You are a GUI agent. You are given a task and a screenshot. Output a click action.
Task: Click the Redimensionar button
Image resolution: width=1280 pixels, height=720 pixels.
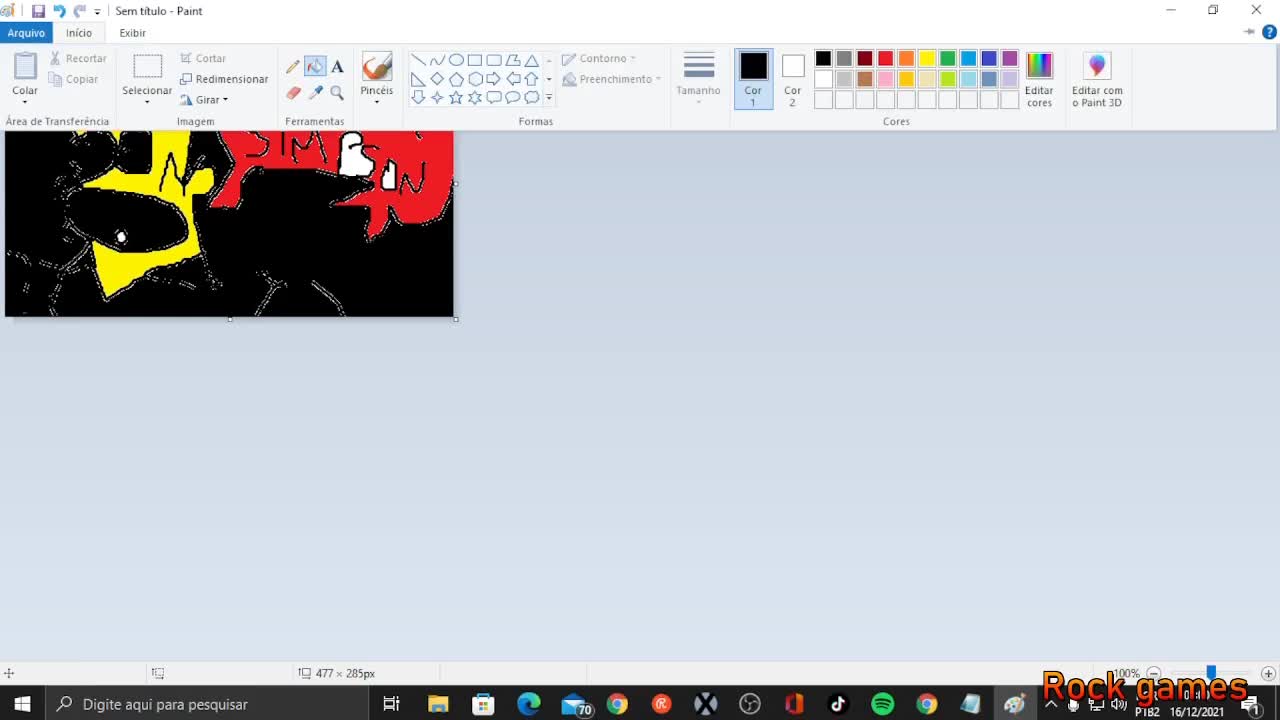[224, 79]
